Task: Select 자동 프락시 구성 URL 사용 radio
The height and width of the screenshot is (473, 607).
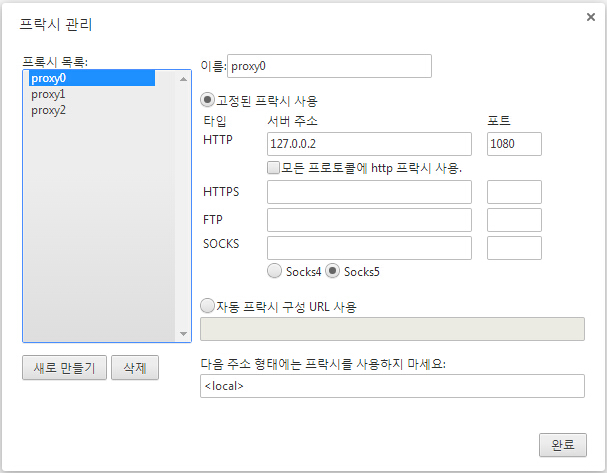Action: coord(208,306)
